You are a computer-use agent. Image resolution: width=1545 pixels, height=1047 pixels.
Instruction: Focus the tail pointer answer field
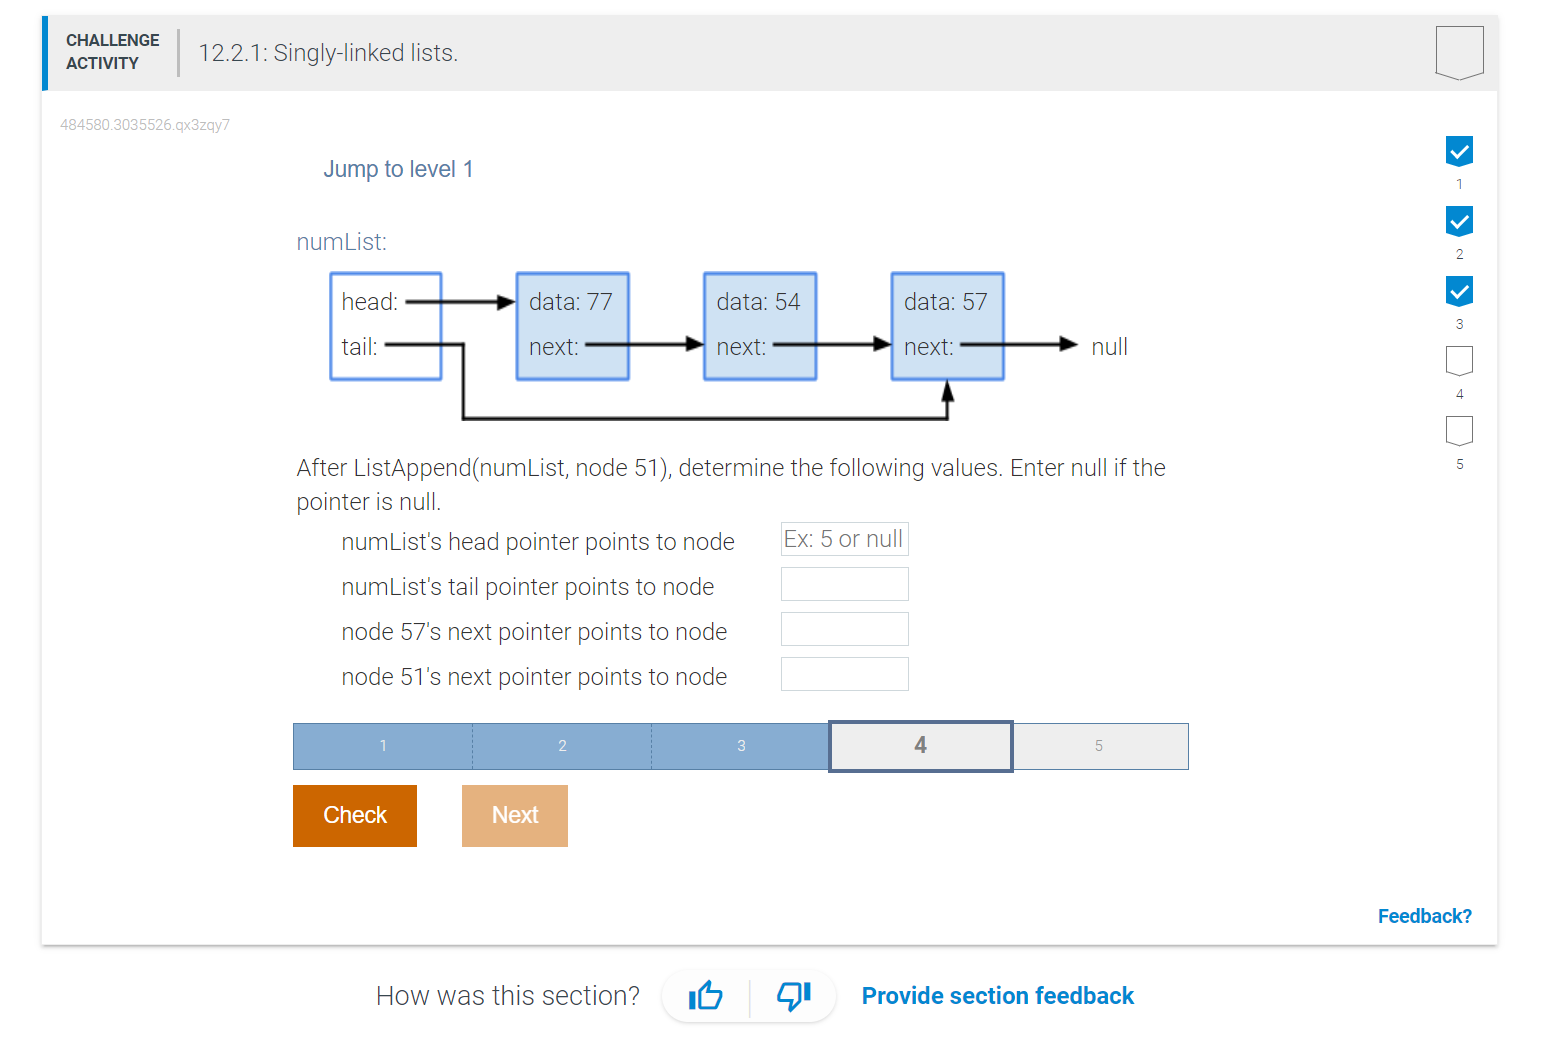(x=845, y=584)
